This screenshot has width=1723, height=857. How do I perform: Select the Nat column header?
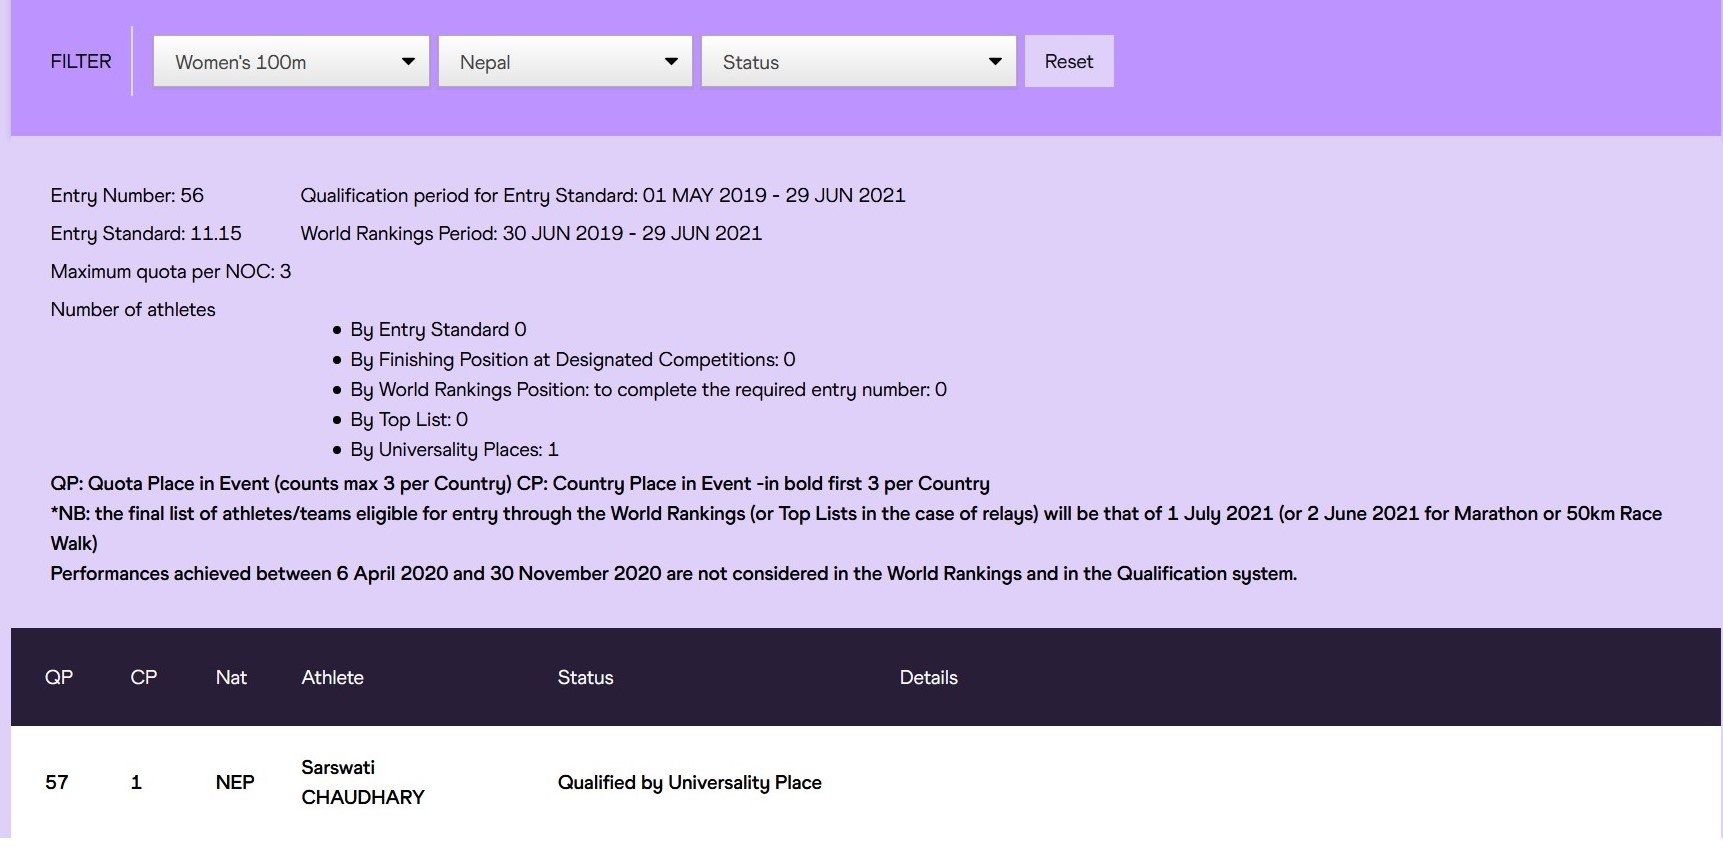tap(231, 677)
